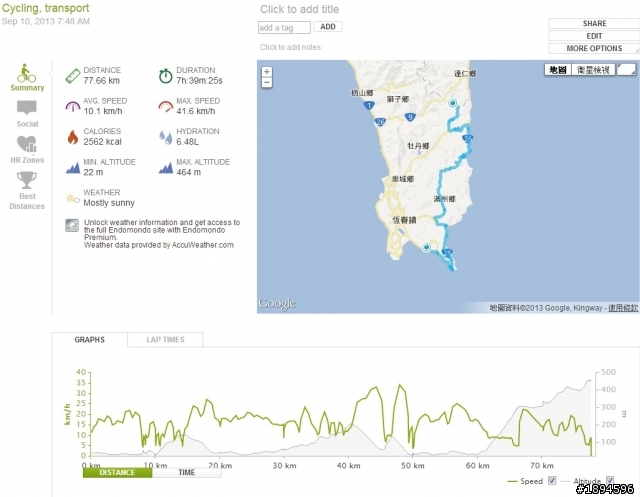Expand the MORE OPTIONS menu

(594, 49)
